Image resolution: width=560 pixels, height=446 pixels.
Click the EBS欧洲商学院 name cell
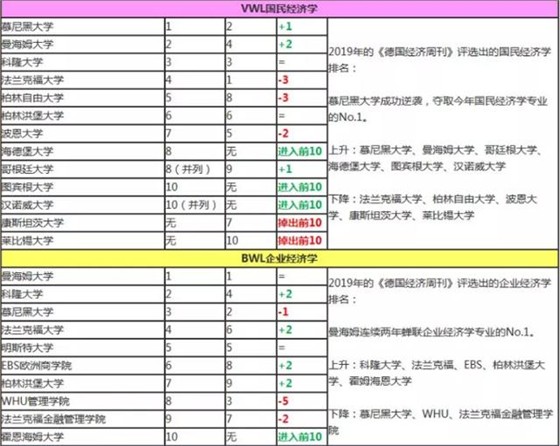tap(83, 365)
